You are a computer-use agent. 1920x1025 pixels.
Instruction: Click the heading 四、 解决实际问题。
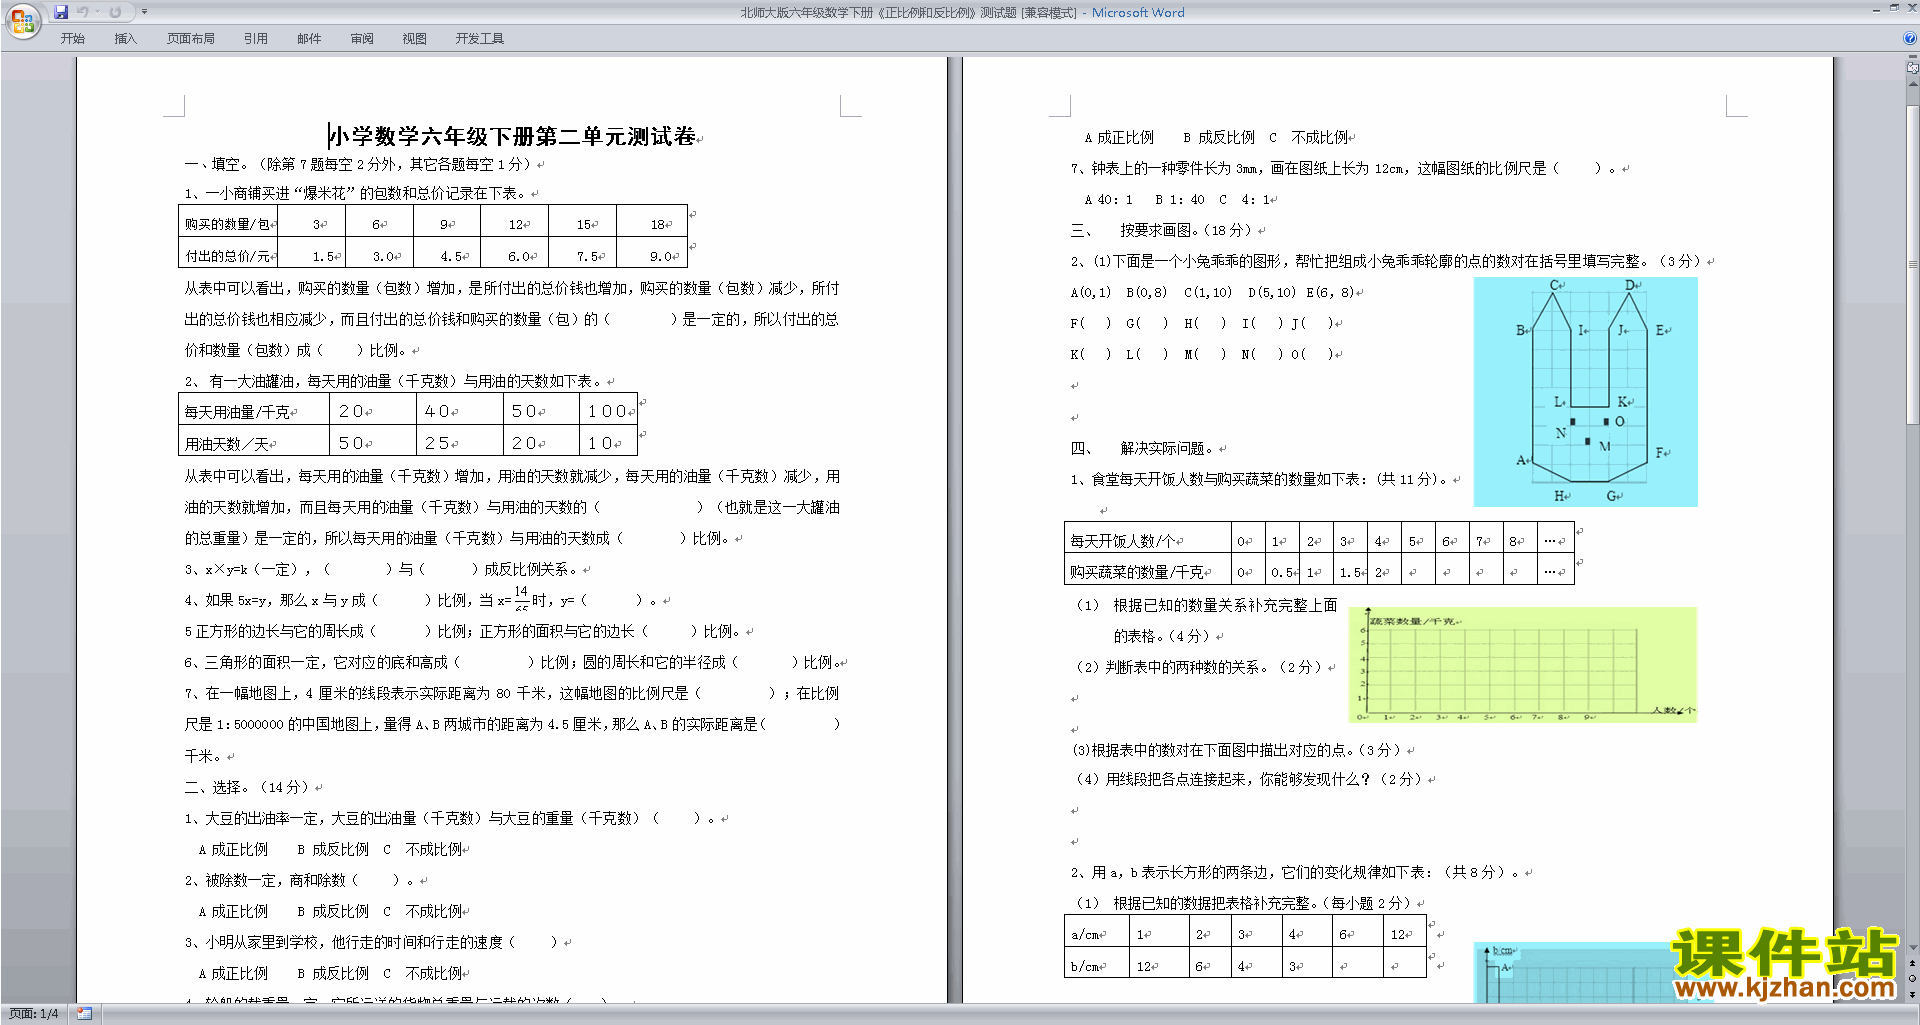[x=1145, y=448]
